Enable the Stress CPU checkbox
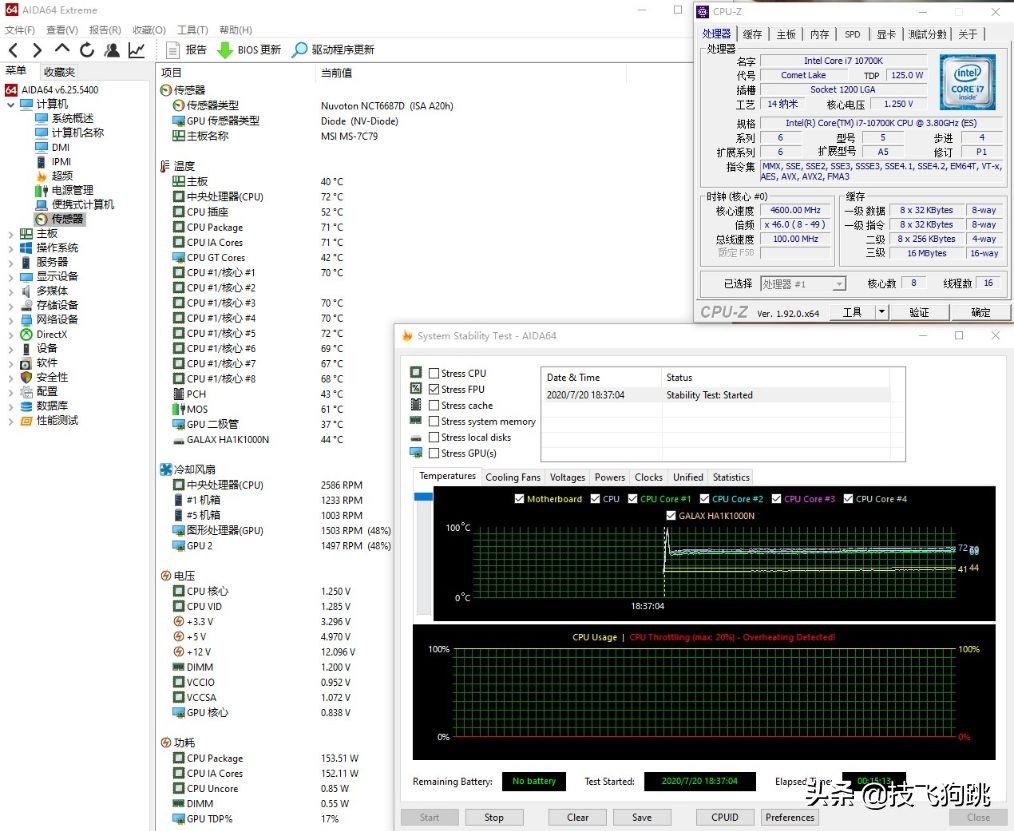Viewport: 1014px width, 831px height. (x=433, y=373)
